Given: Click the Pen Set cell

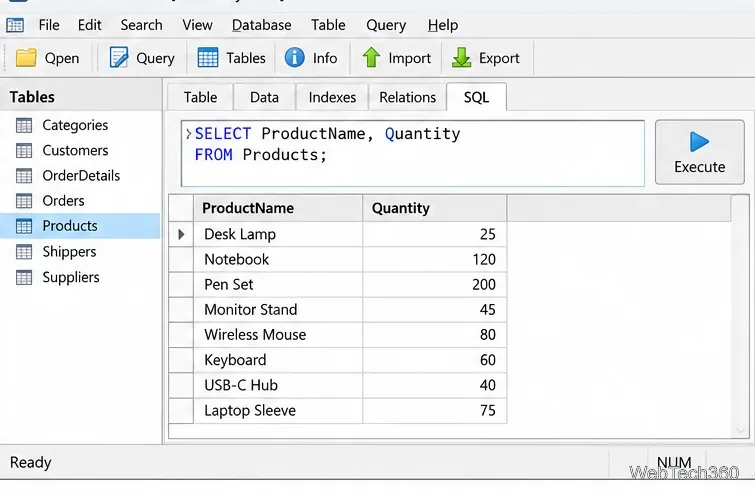Looking at the screenshot, I should (x=278, y=285).
